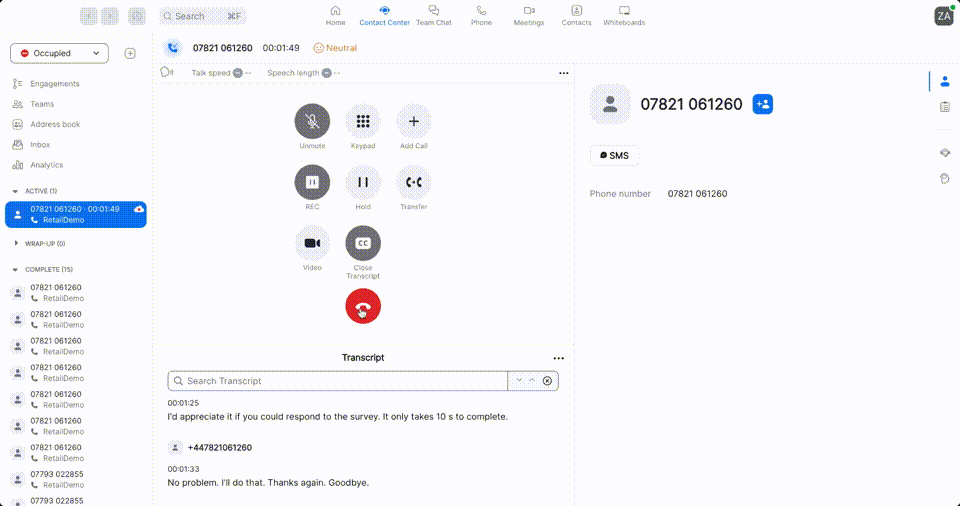Click the SMS button
Viewport: 960px width, 506px height.
point(614,156)
